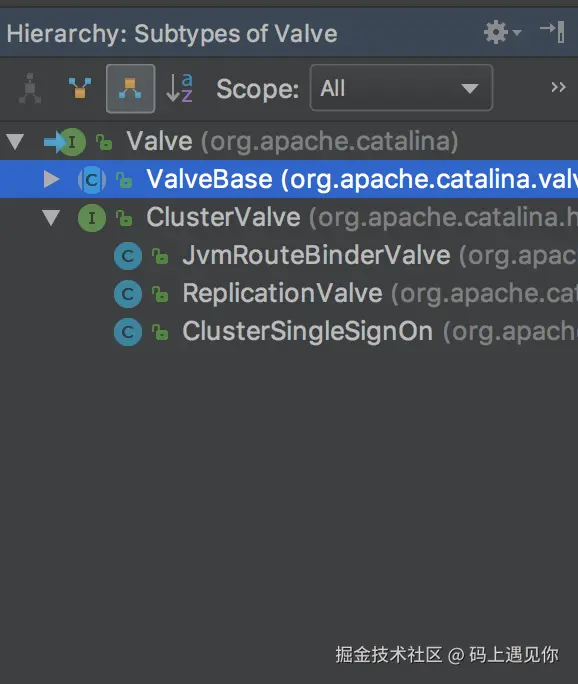Collapse the Valve root node

(x=15, y=141)
